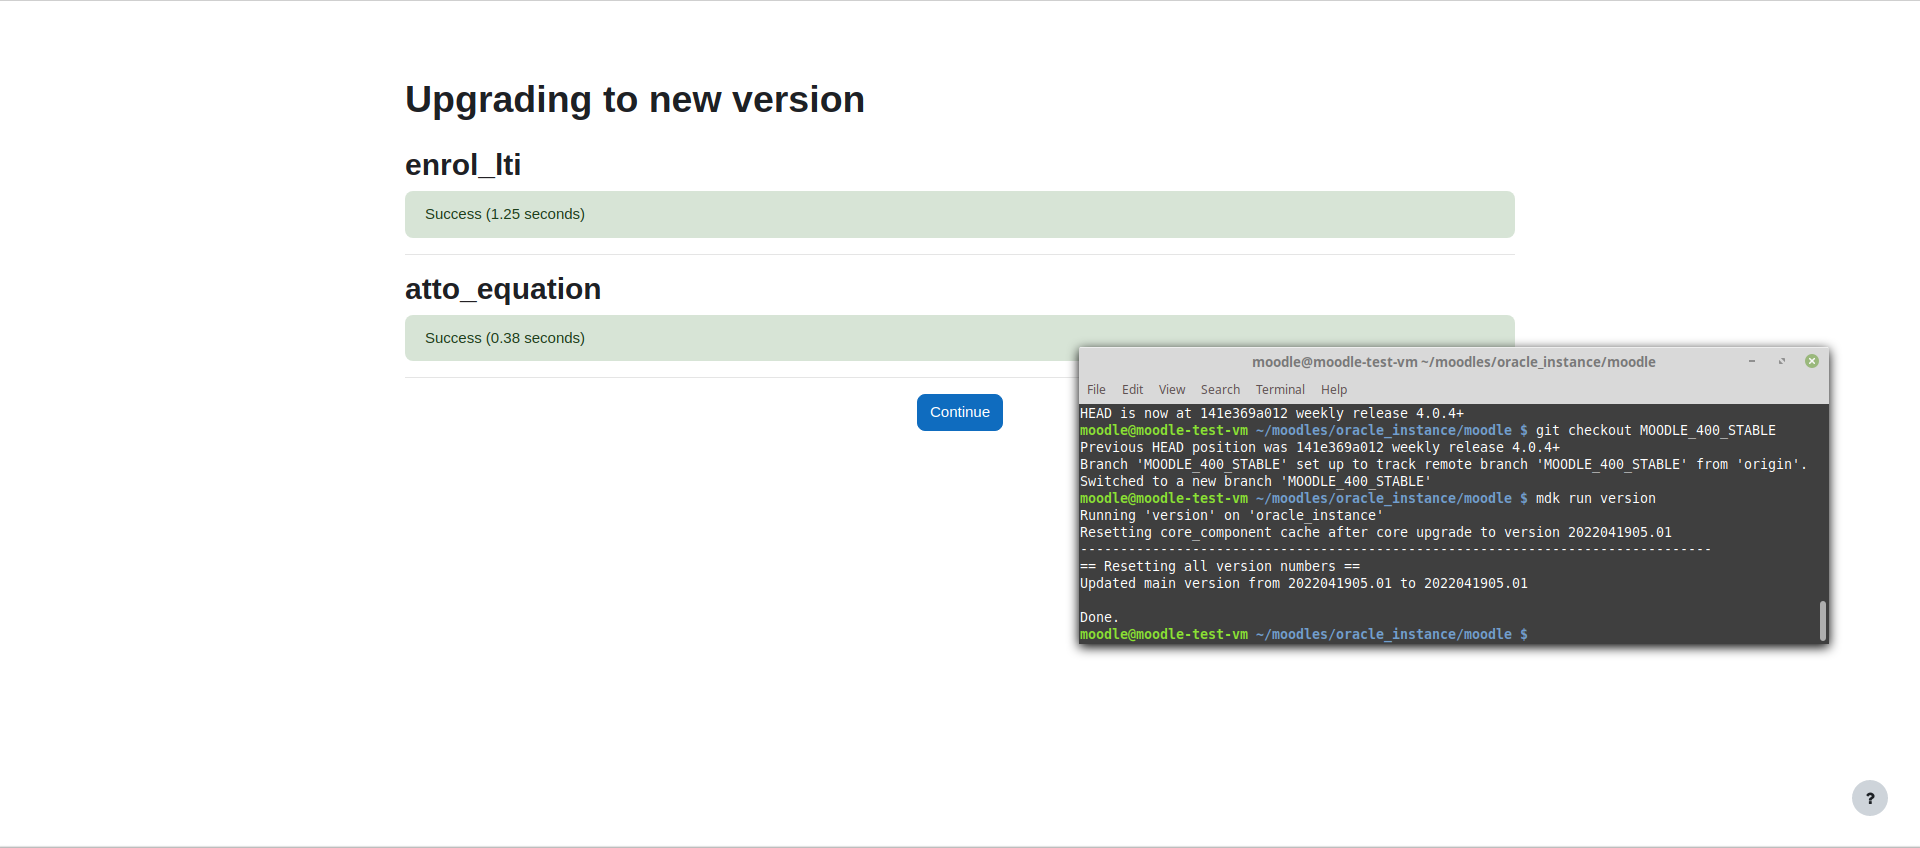Click 'Resetting all version numbers' line

pos(1220,566)
